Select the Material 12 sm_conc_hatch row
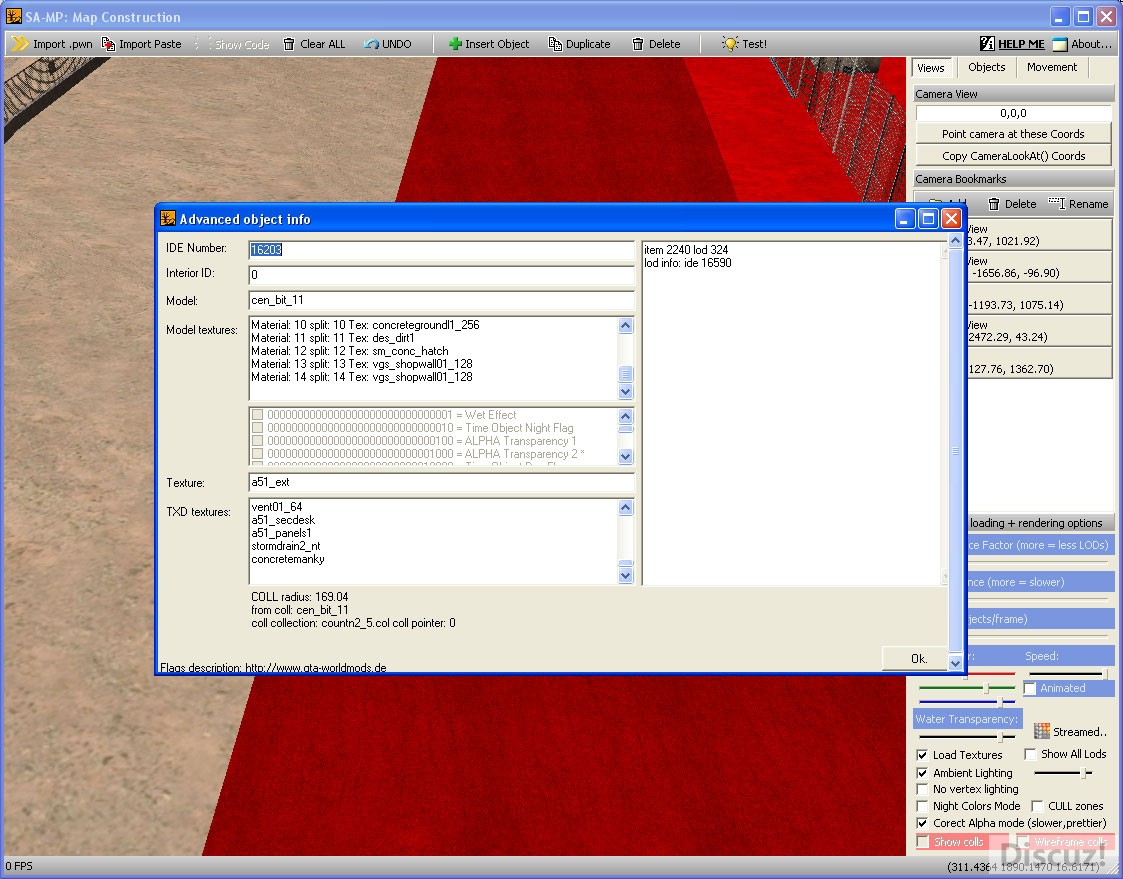 350,351
